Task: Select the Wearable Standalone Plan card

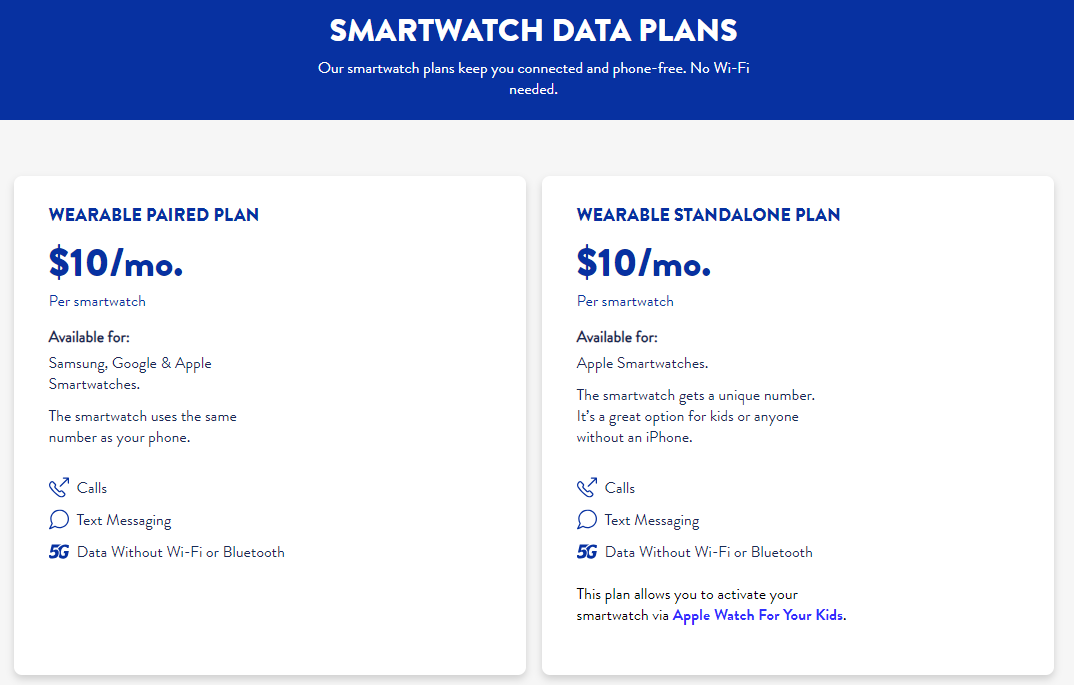Action: pos(797,424)
